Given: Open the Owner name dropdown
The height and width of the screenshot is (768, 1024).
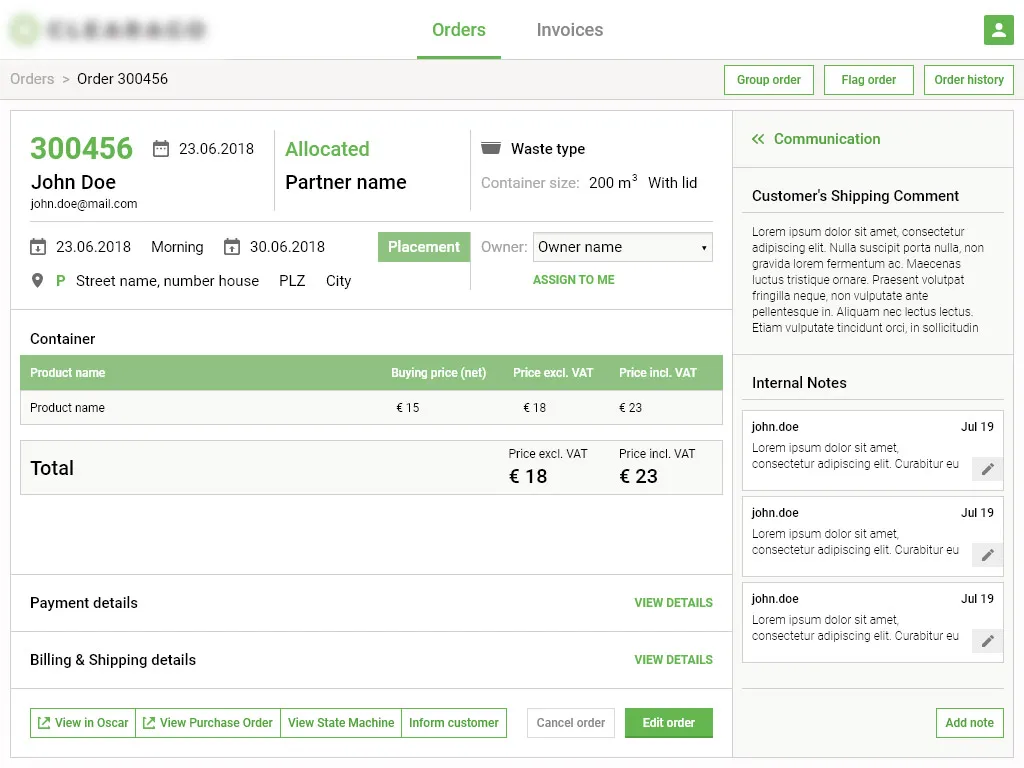Looking at the screenshot, I should pyautogui.click(x=622, y=247).
